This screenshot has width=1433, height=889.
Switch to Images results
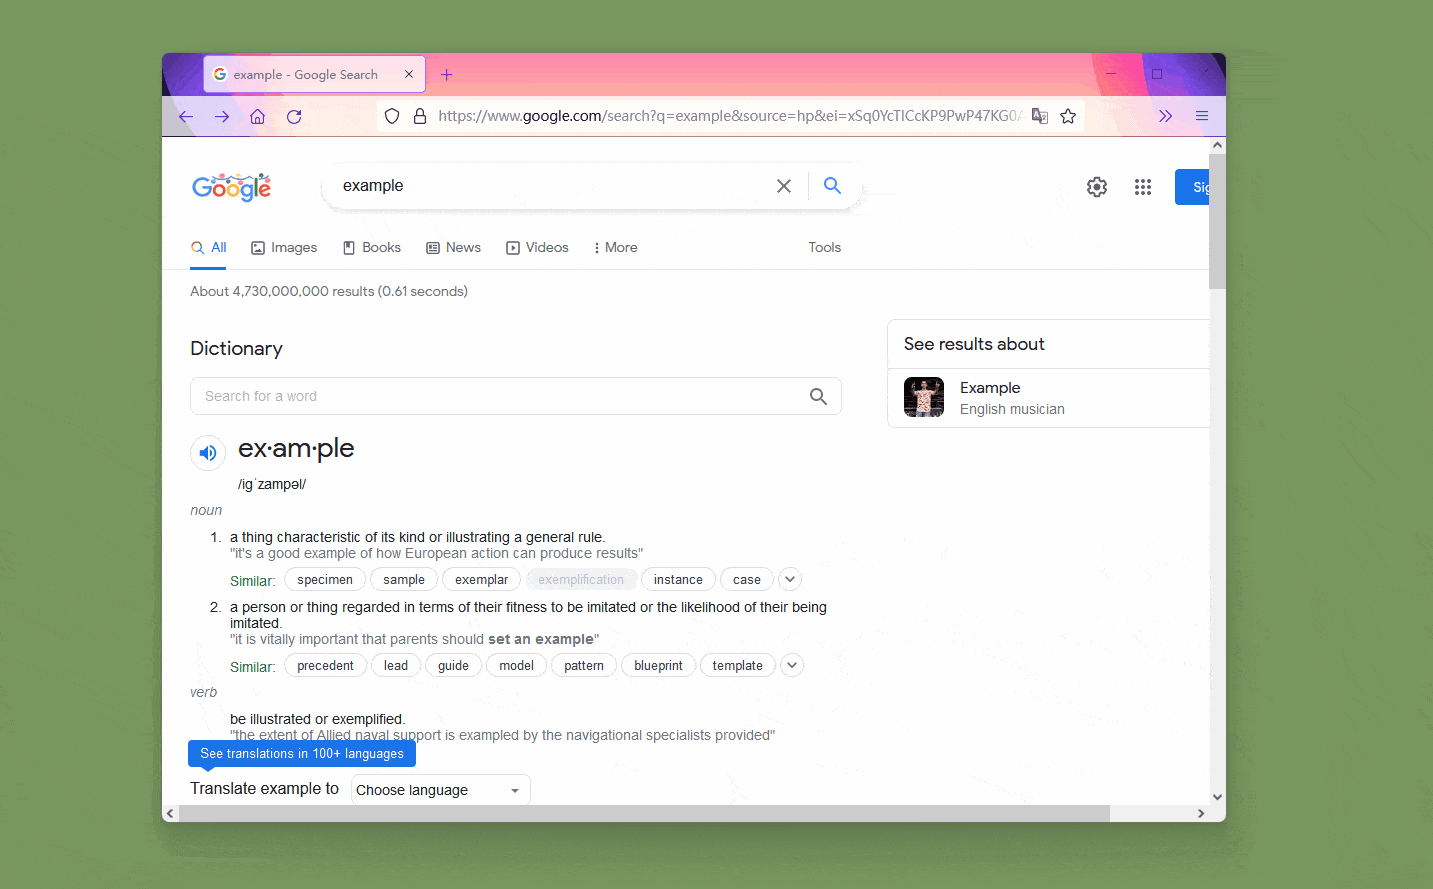pos(284,248)
